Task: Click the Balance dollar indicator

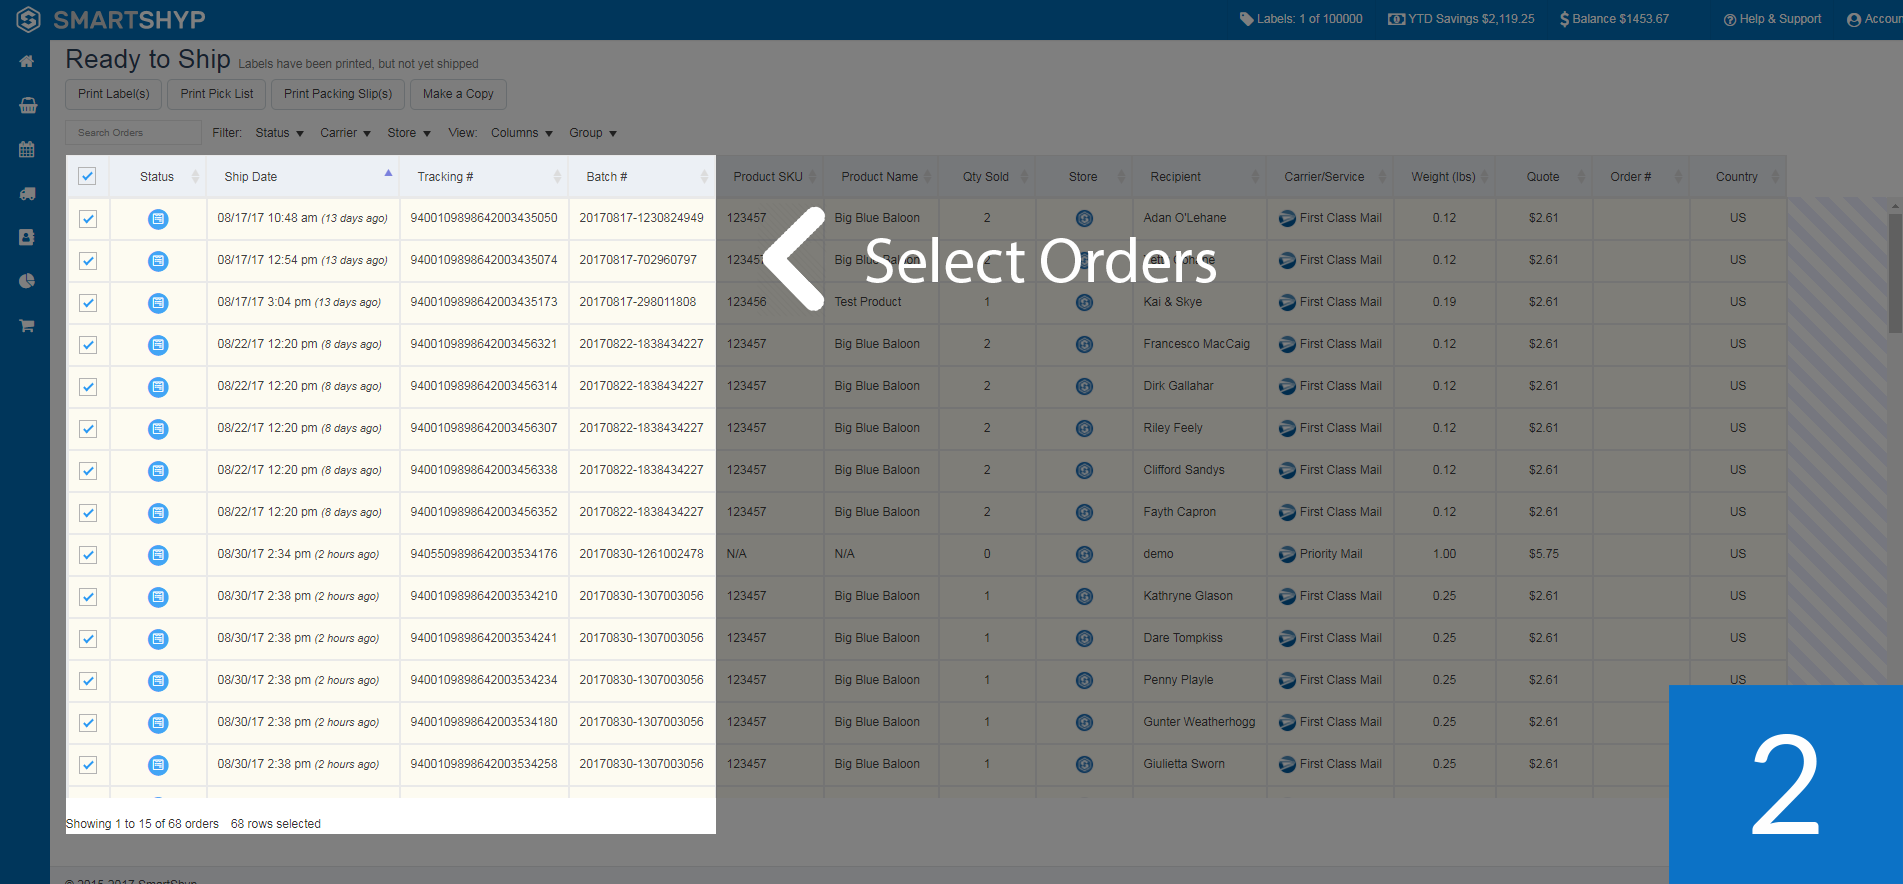Action: point(1614,19)
